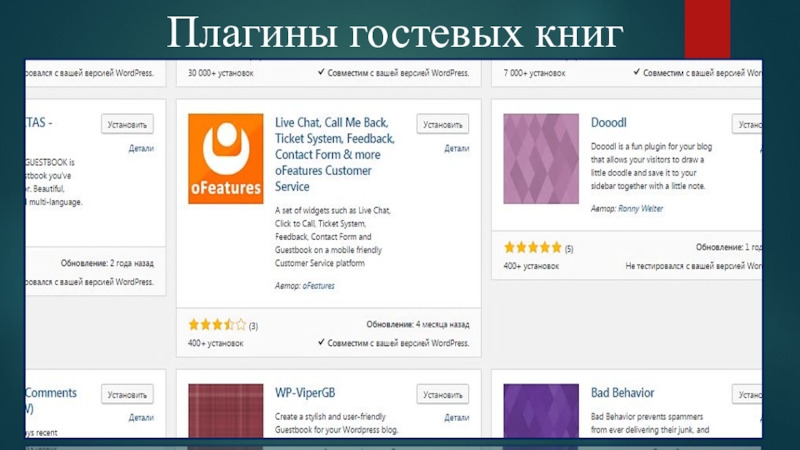Open Детали link for oFeatures plugin
The height and width of the screenshot is (450, 800).
[x=456, y=148]
